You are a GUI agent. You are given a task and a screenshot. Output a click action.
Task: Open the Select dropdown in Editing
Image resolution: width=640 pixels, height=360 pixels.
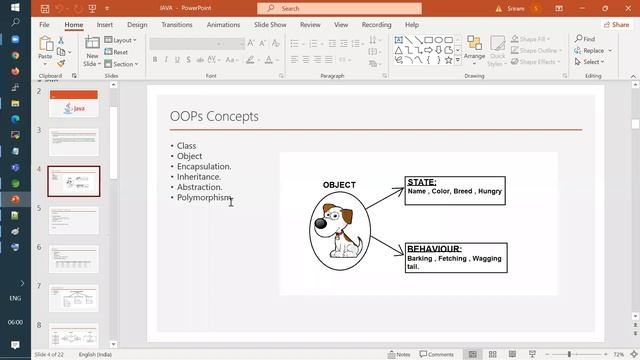tap(589, 62)
